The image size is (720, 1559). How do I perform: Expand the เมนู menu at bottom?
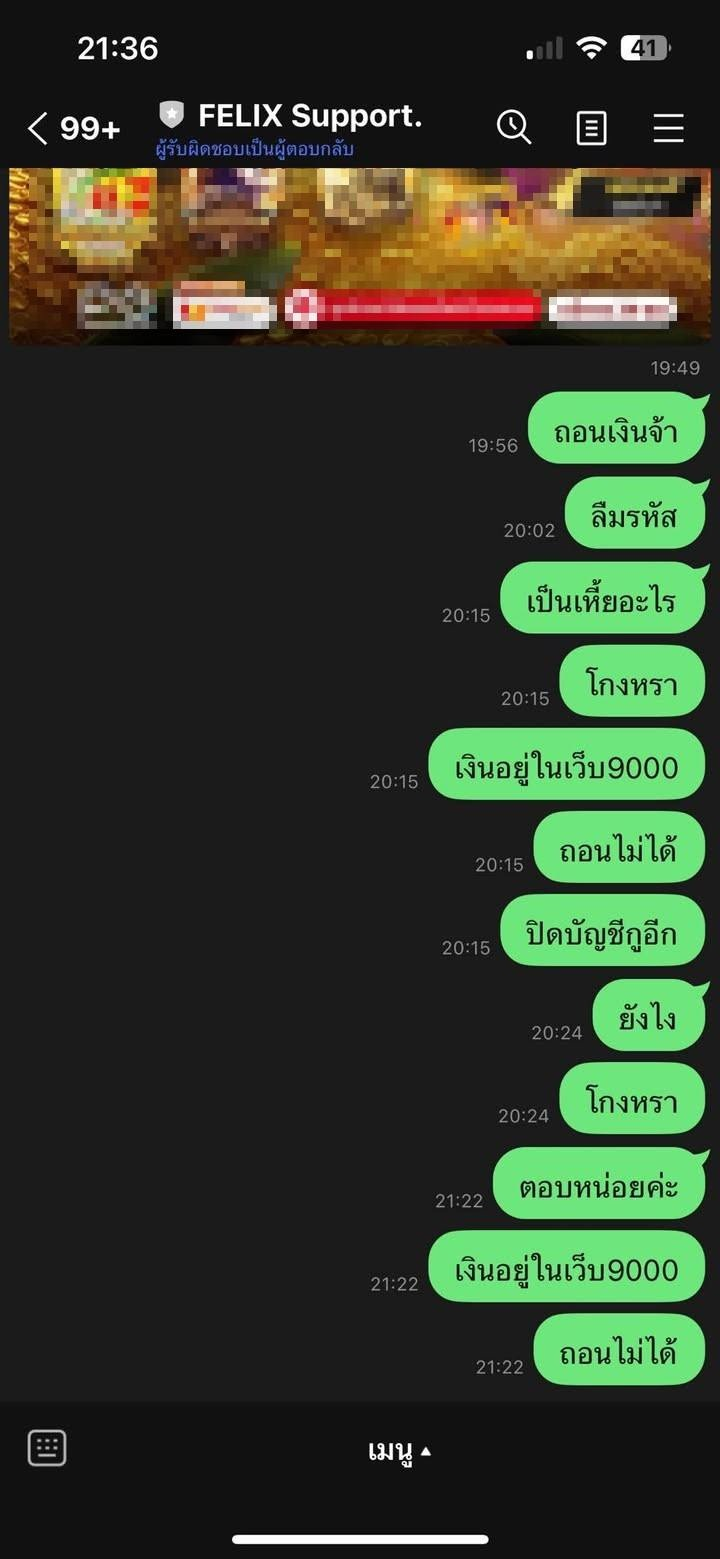(x=399, y=1451)
